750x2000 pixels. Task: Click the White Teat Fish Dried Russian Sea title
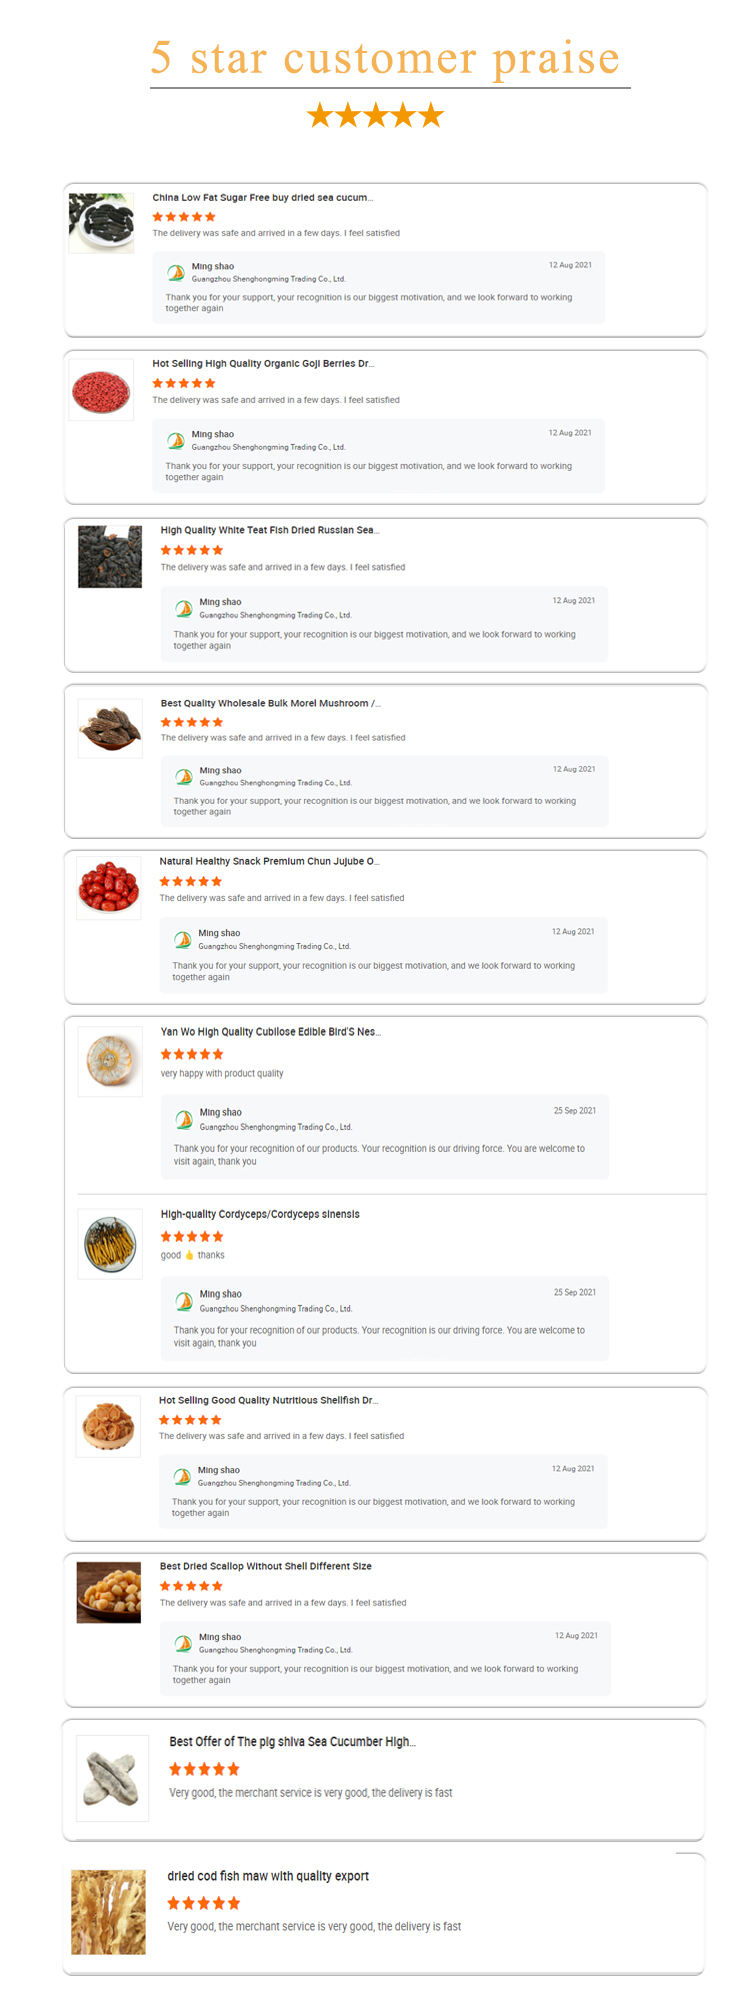click(x=269, y=530)
